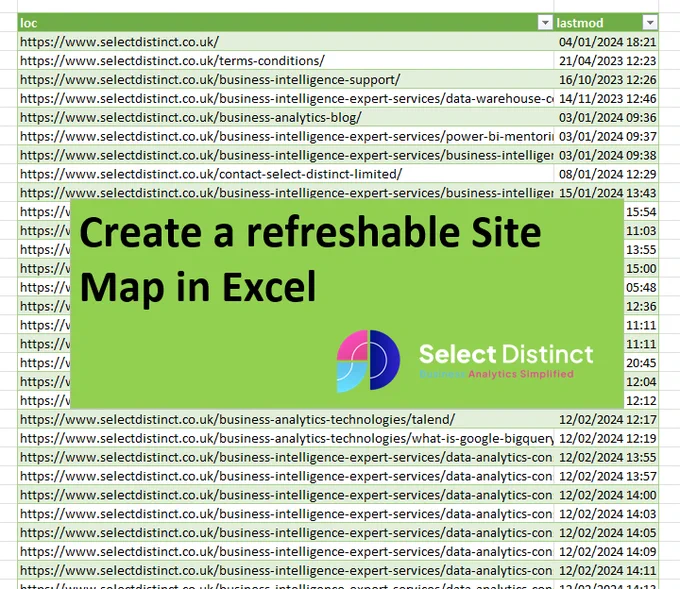
Task: Click the URL cell in the 03/01/2024 09:38 row
Action: tap(285, 155)
